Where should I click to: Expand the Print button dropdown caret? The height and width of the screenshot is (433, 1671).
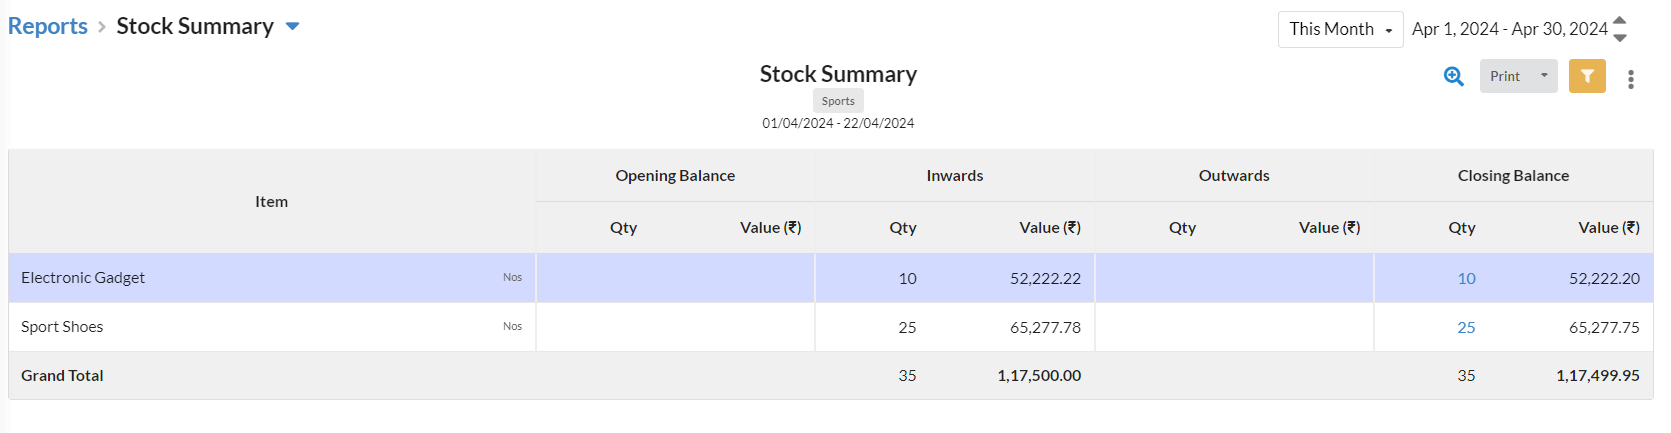click(1544, 76)
